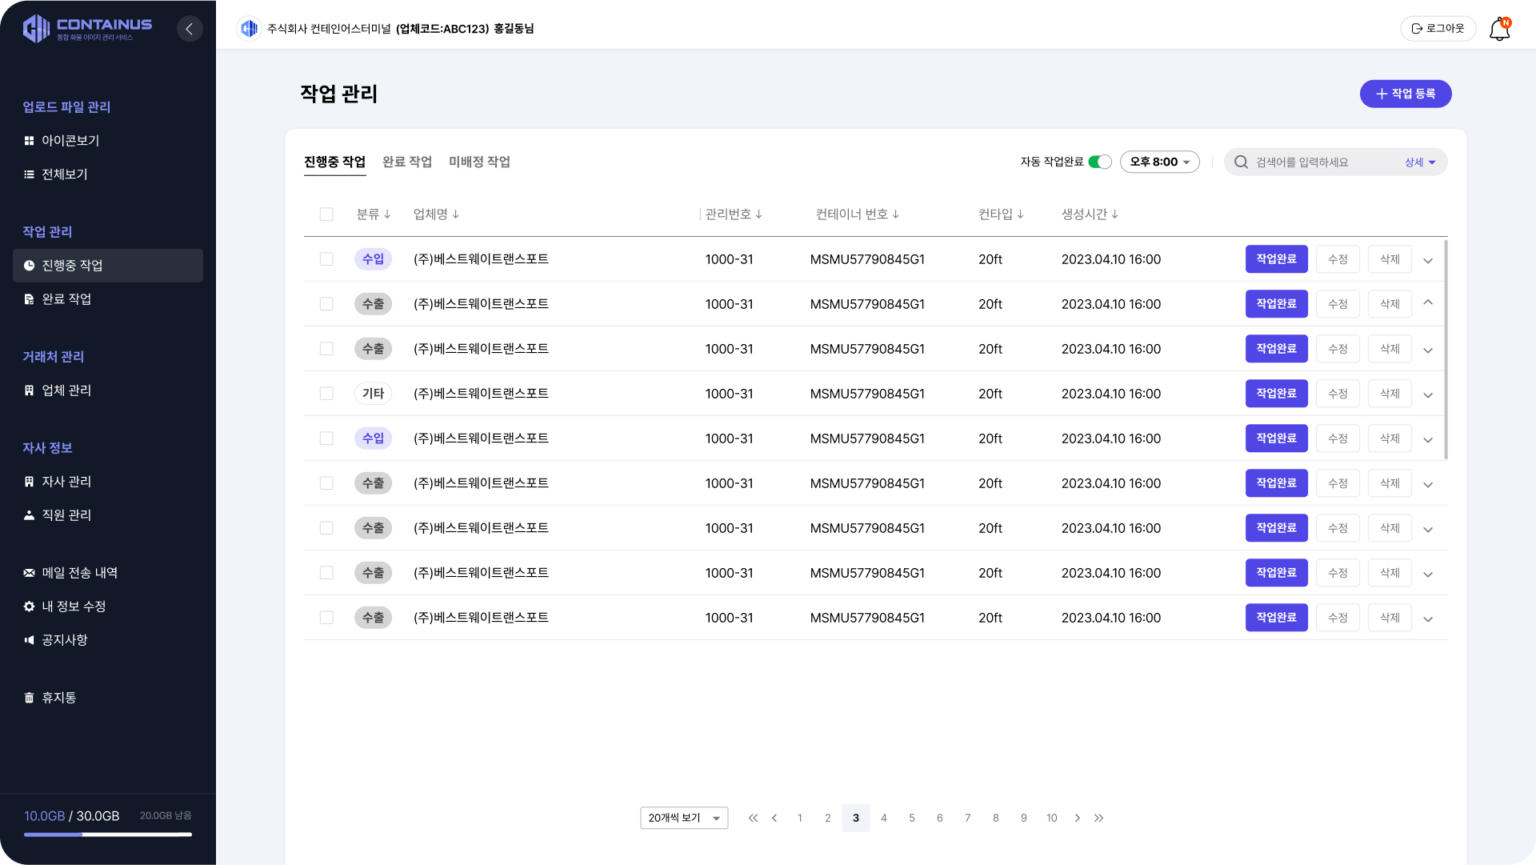Toggle the 자동 작업완료 switch
The image size is (1536, 865).
[1099, 162]
